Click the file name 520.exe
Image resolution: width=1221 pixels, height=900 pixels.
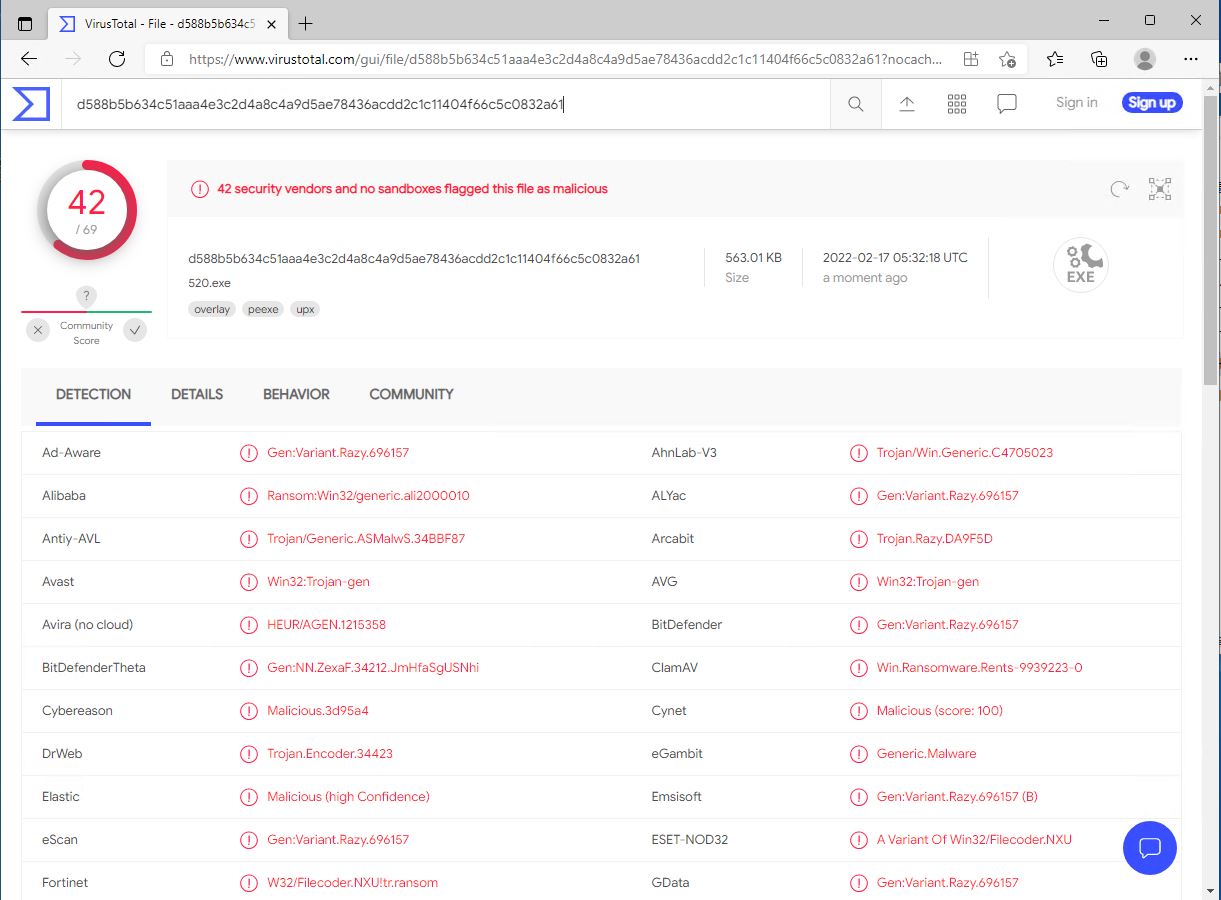click(209, 283)
